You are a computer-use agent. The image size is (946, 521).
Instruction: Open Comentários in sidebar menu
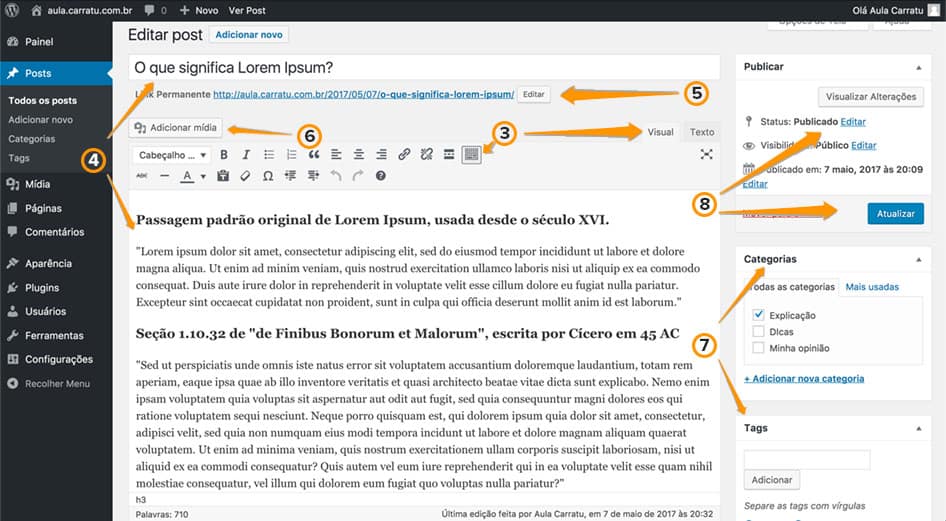point(56,232)
